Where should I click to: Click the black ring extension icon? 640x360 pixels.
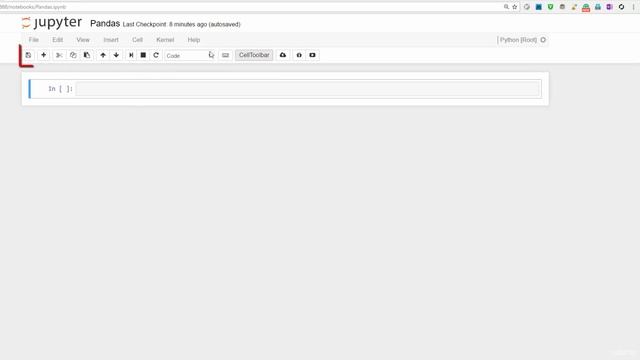coord(621,7)
